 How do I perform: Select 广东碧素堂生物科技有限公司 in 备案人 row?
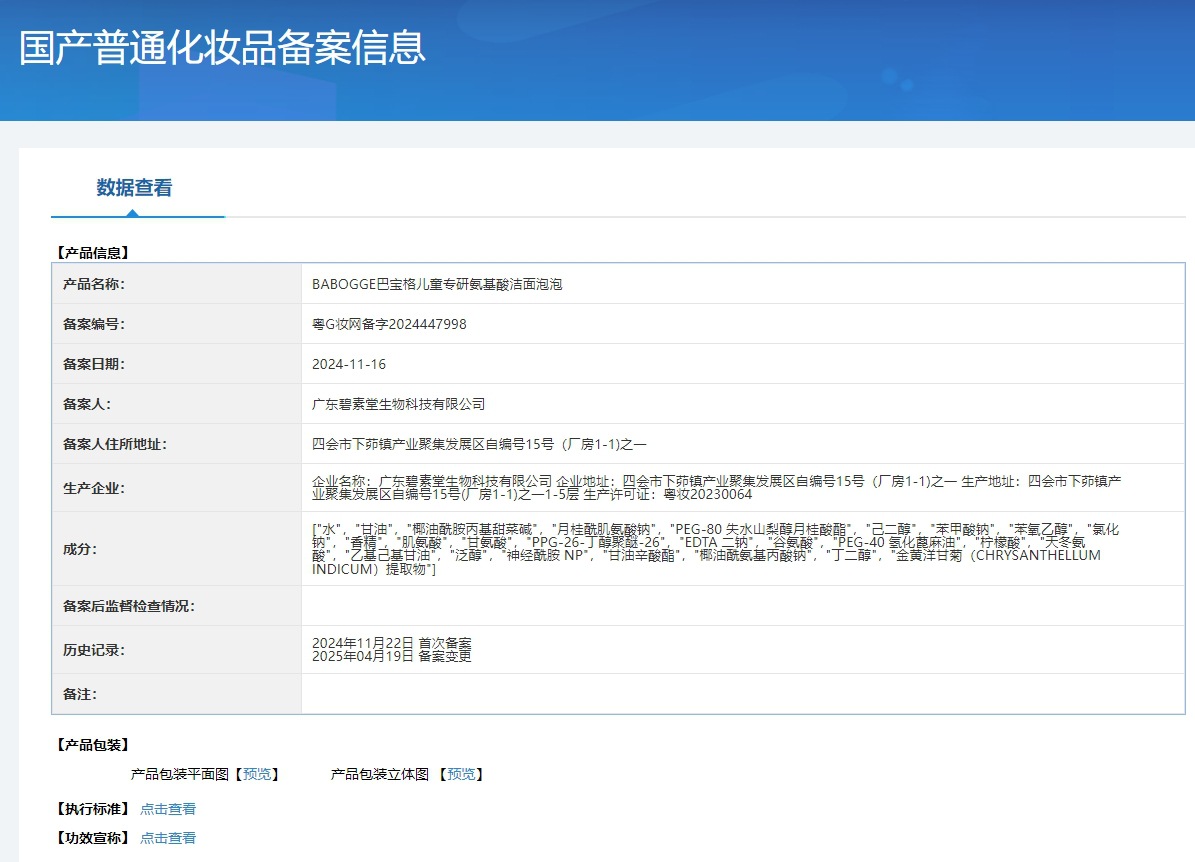tap(399, 404)
